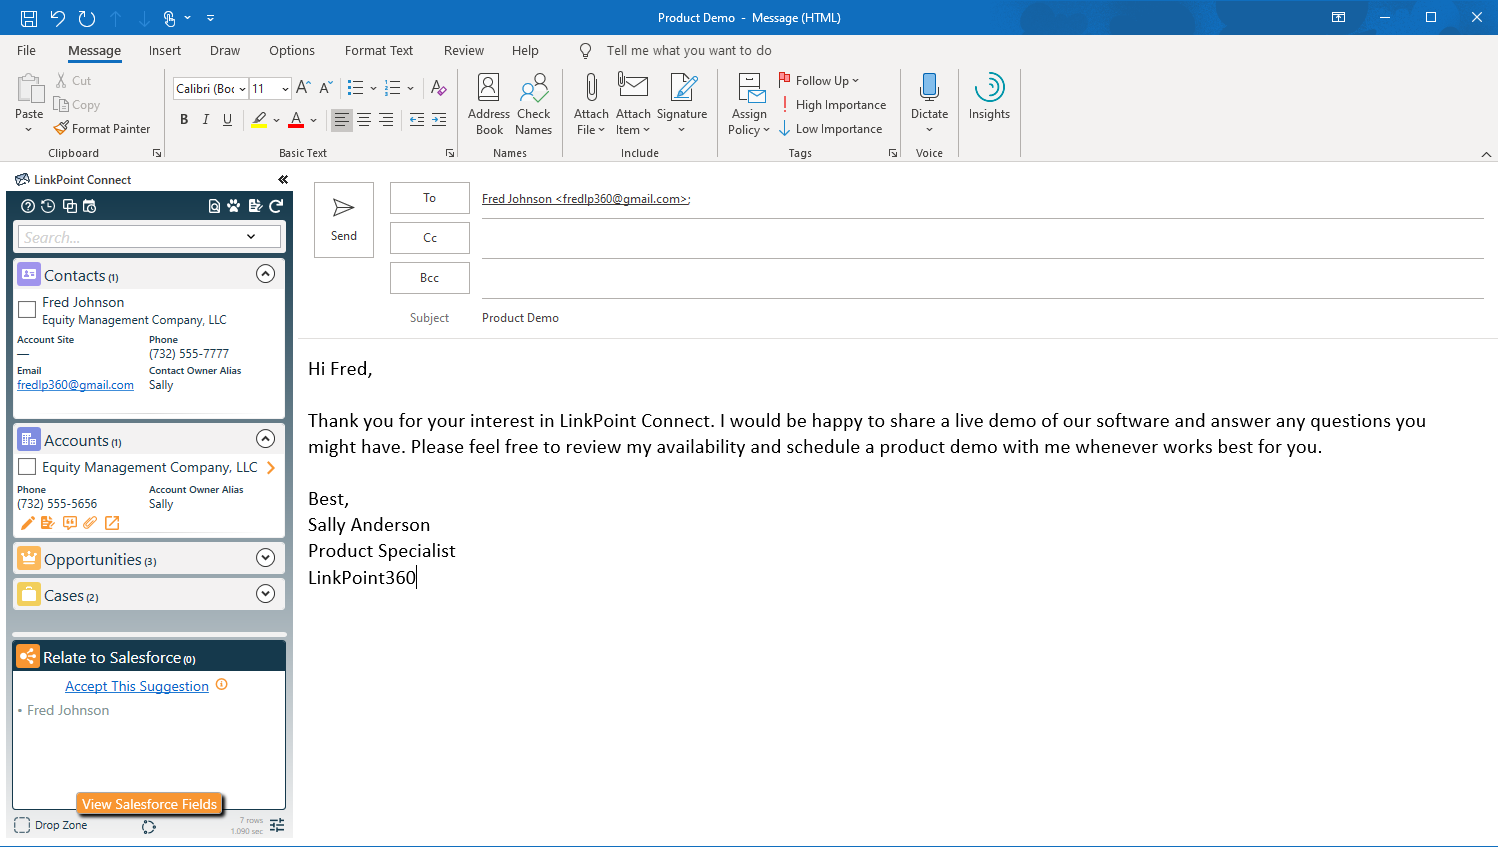Toggle Bold formatting
This screenshot has width=1498, height=847.
(184, 120)
